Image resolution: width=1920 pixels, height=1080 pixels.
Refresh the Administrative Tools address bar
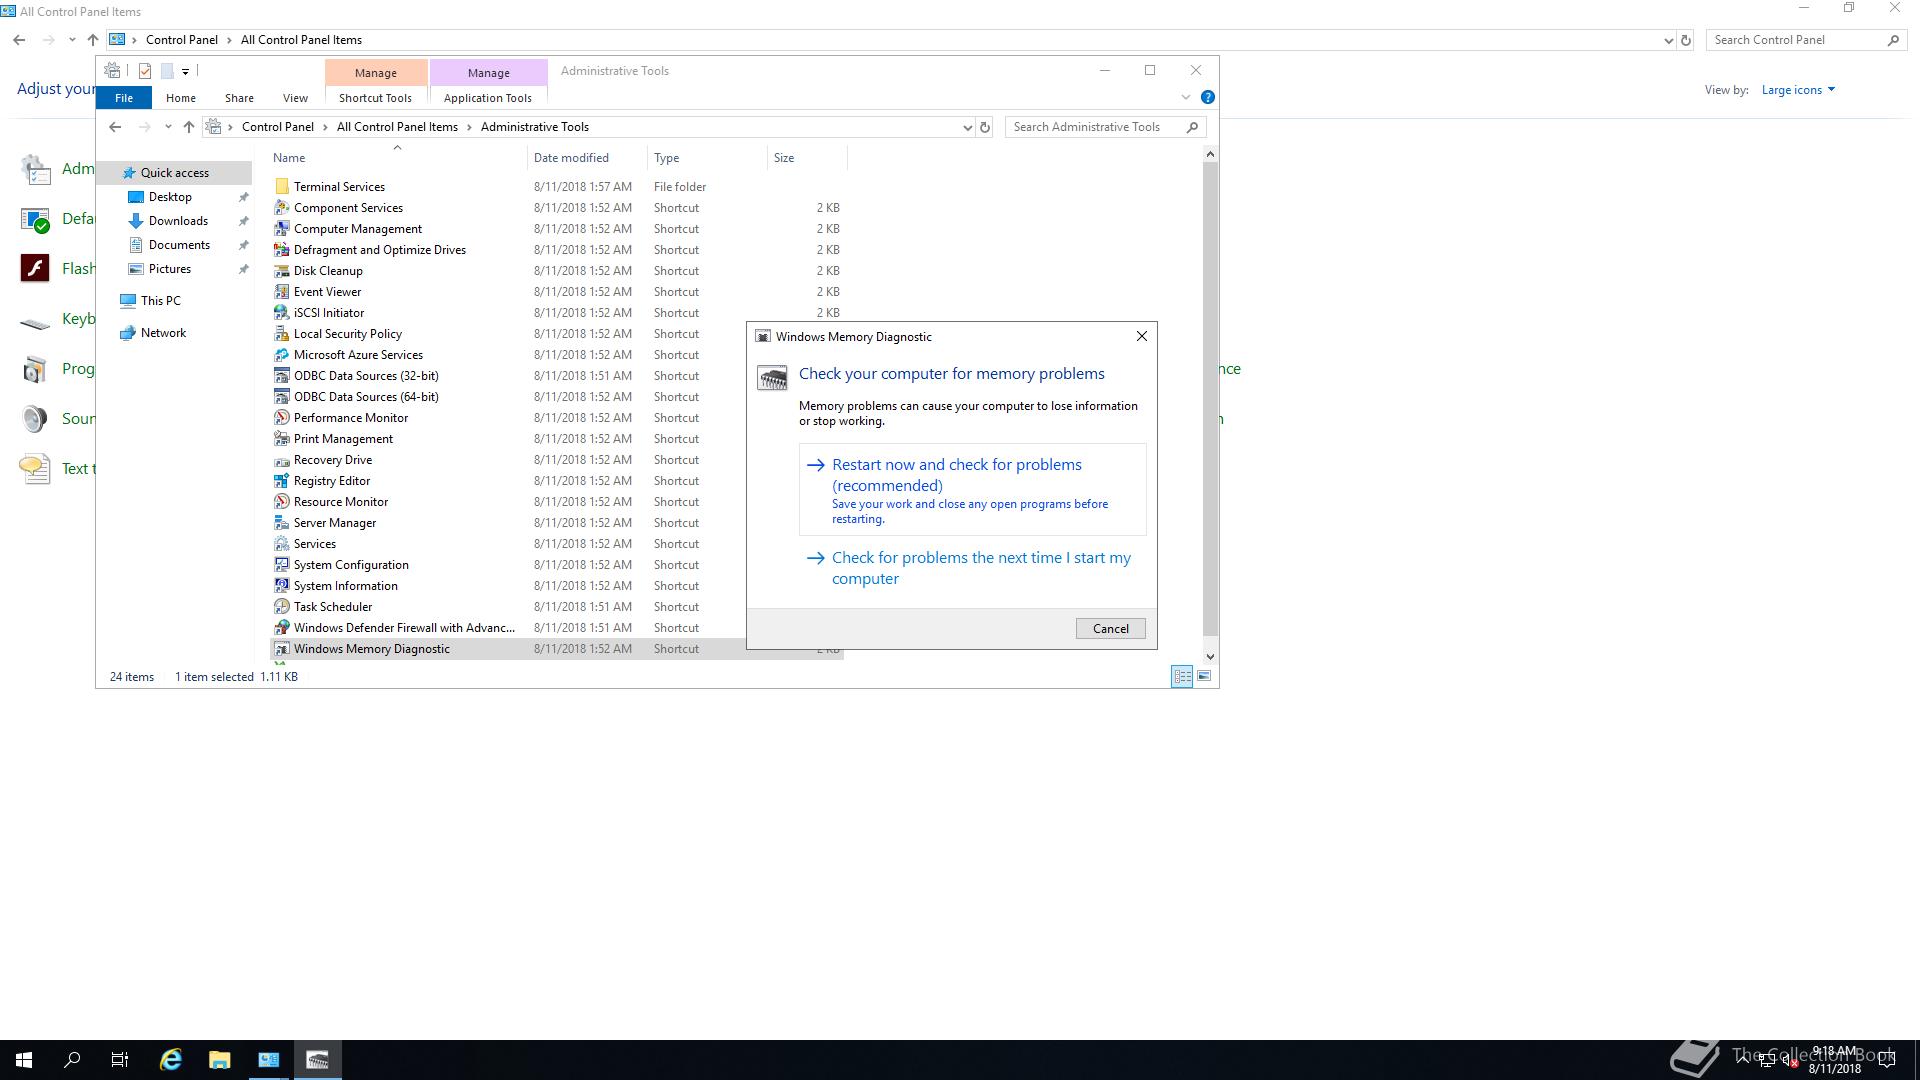point(985,127)
